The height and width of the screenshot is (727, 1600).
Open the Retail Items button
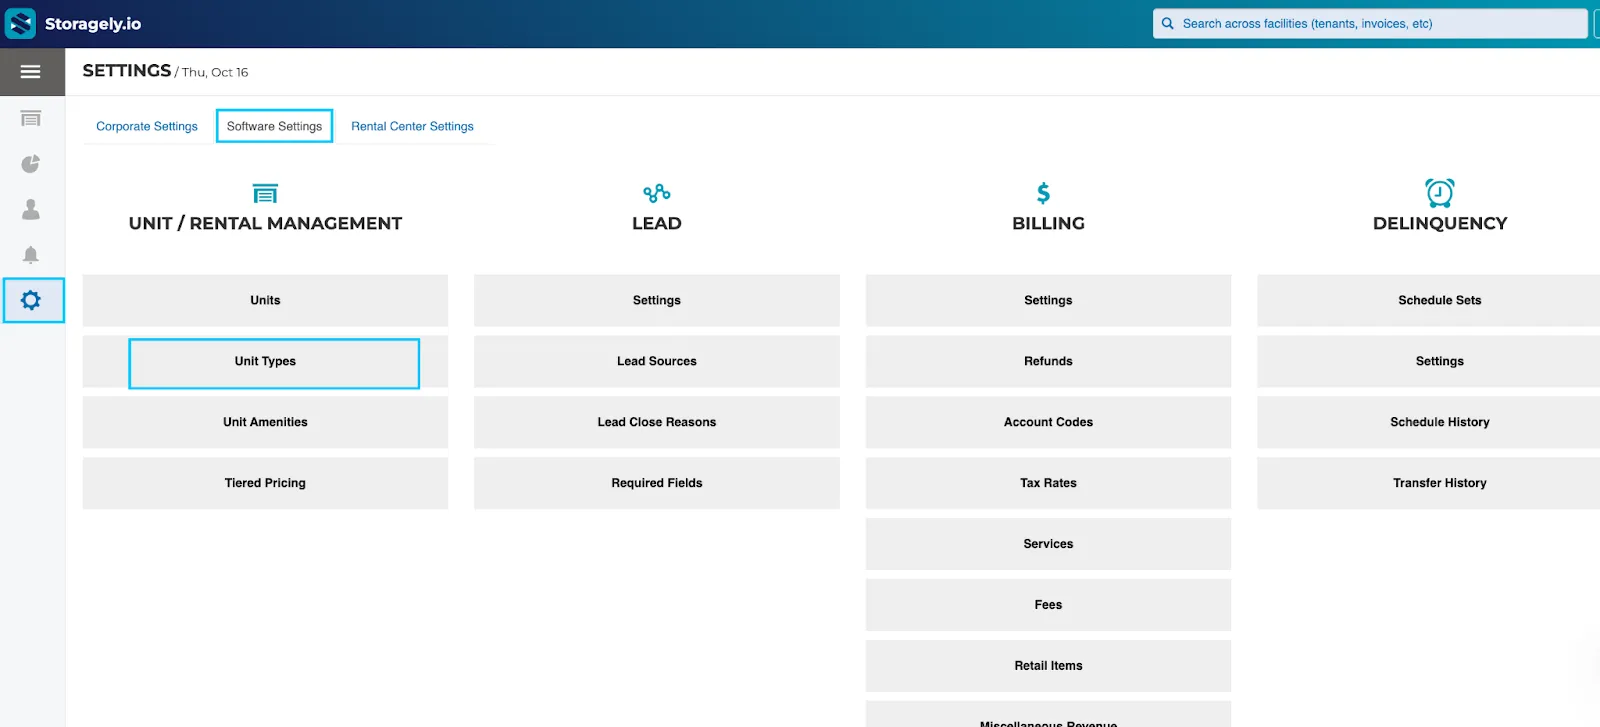coord(1048,666)
